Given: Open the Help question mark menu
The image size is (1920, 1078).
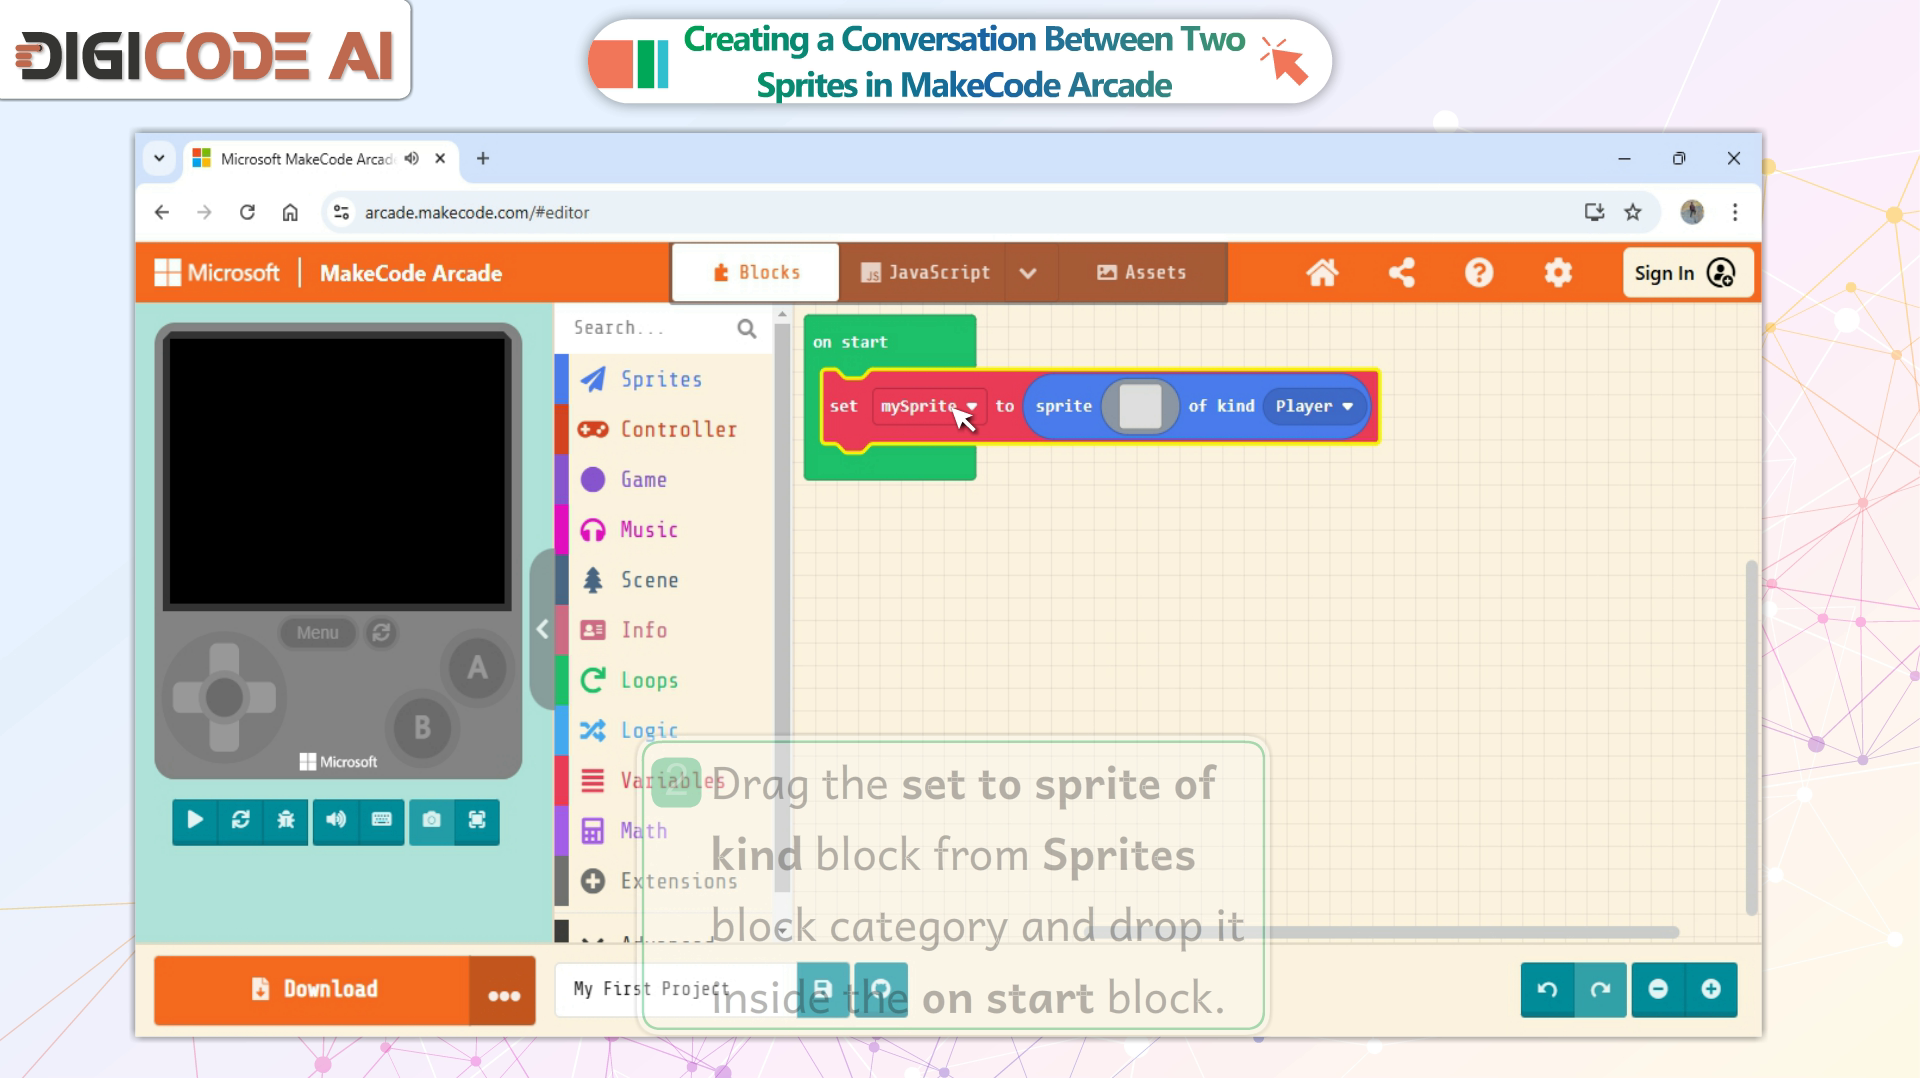Looking at the screenshot, I should 1479,272.
